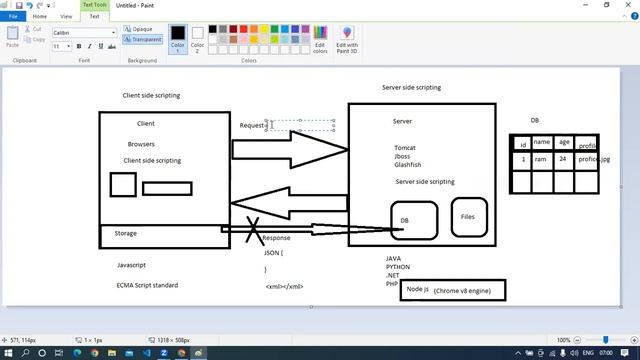This screenshot has height=360, width=640.
Task: Click the Request text box on canvas
Action: 300,125
